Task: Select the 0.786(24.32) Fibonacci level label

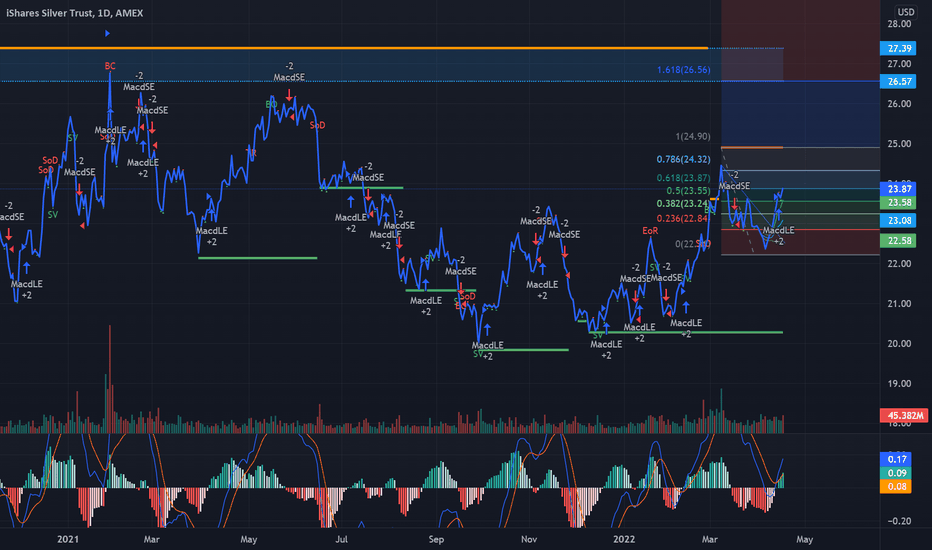Action: pyautogui.click(x=683, y=159)
